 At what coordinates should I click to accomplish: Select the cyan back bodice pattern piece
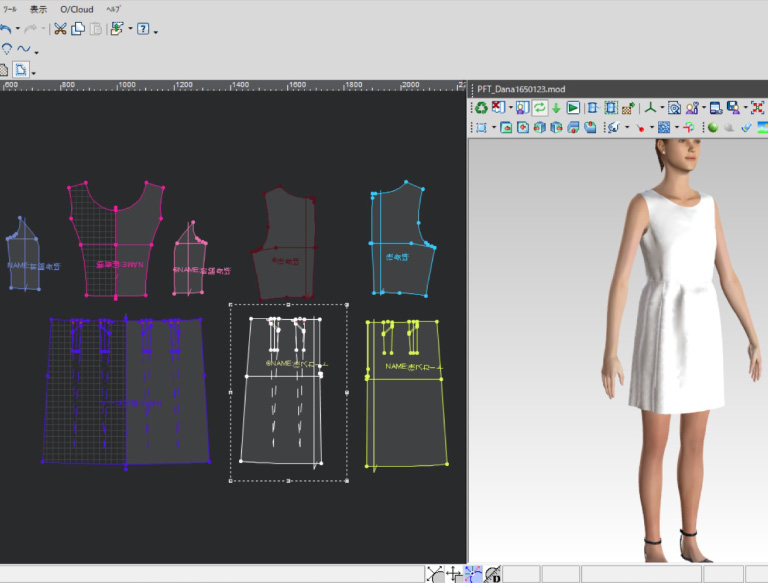403,240
